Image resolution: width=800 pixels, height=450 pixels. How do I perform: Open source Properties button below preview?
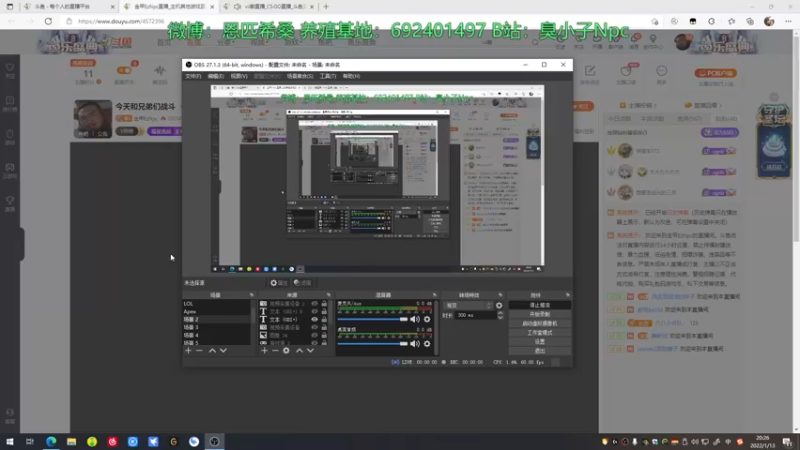point(280,283)
